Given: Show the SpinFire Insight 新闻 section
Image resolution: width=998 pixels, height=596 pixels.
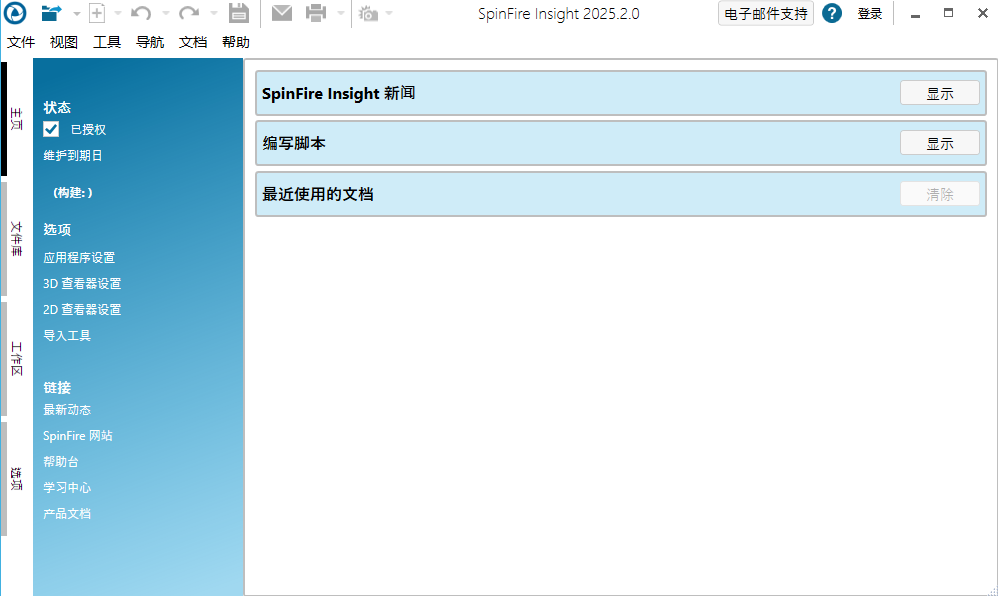Looking at the screenshot, I should [939, 93].
